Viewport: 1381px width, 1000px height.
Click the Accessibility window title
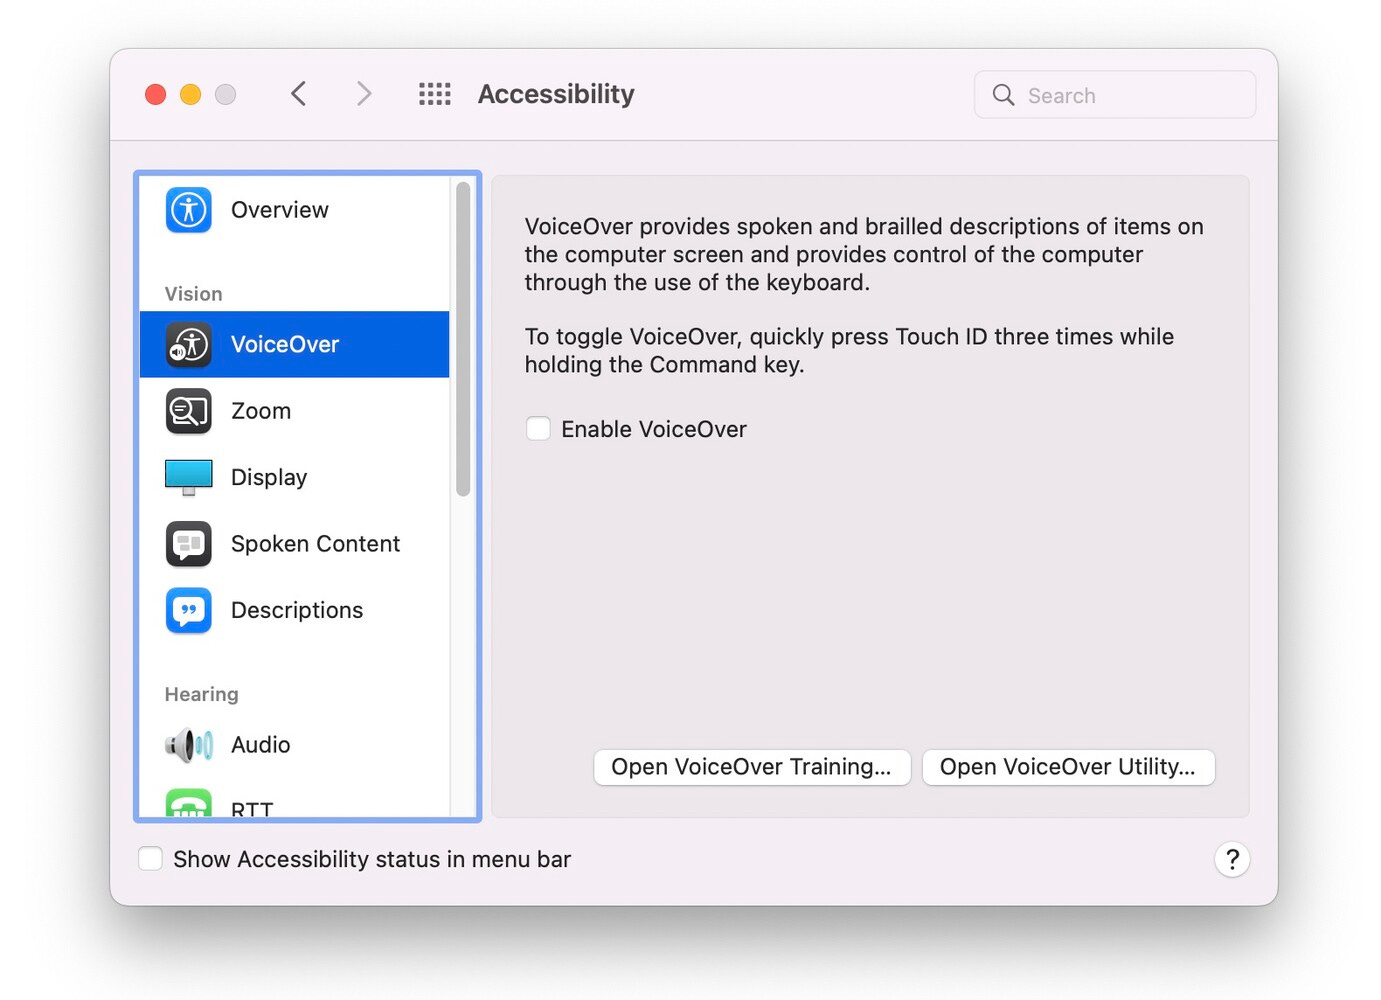(556, 94)
